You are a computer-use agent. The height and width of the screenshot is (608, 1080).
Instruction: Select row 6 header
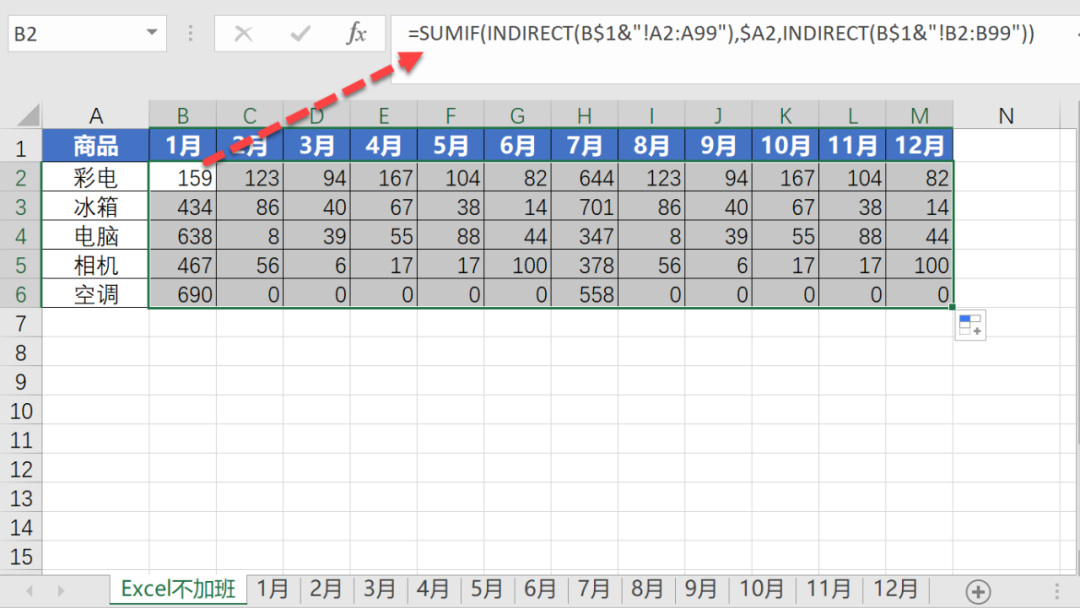point(21,294)
